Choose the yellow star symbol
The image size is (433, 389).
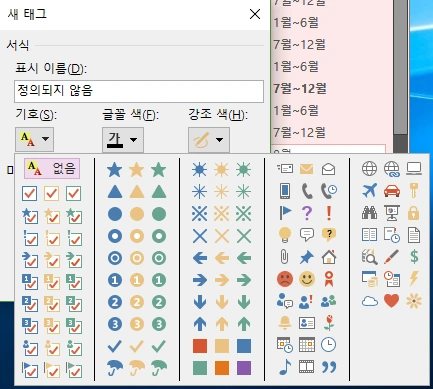(137, 170)
